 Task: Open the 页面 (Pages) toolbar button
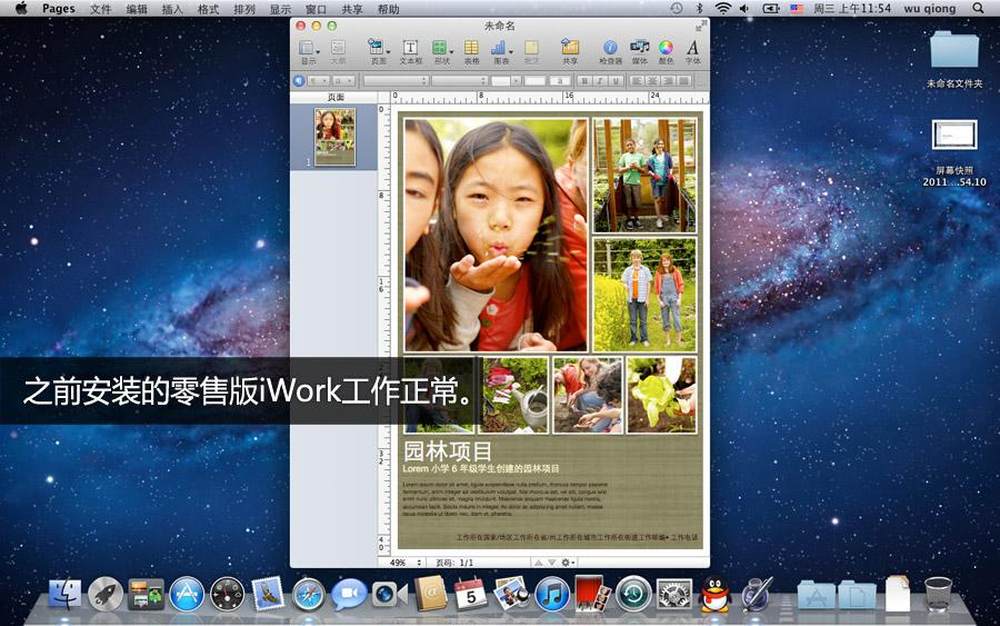[x=378, y=52]
